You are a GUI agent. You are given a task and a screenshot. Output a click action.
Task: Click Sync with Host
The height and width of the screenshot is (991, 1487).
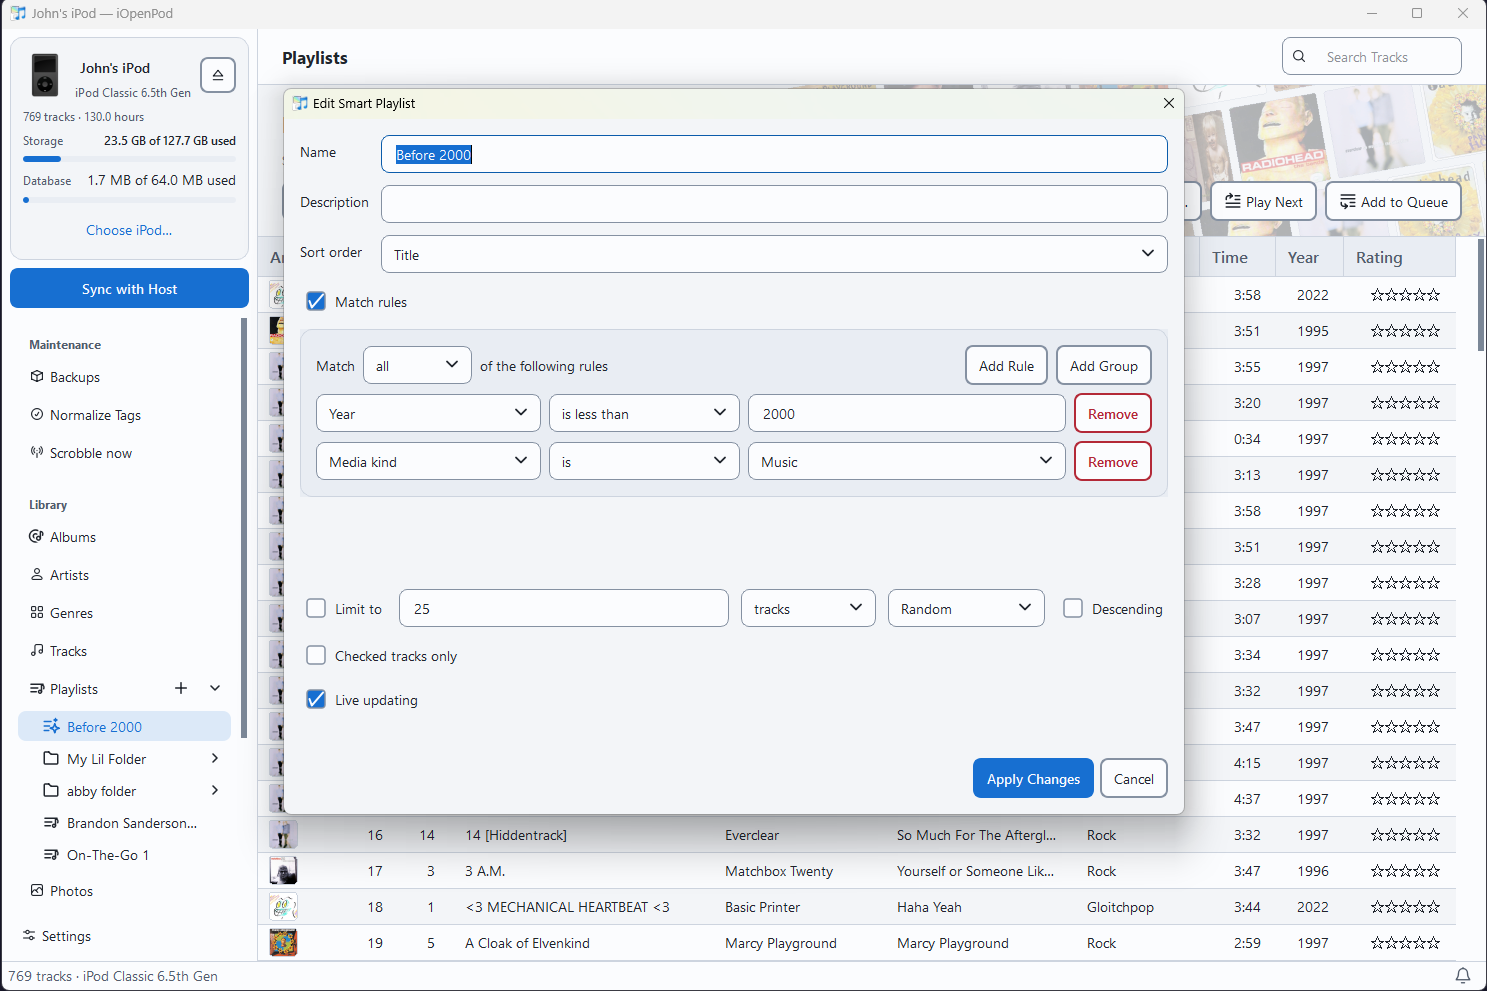[129, 288]
